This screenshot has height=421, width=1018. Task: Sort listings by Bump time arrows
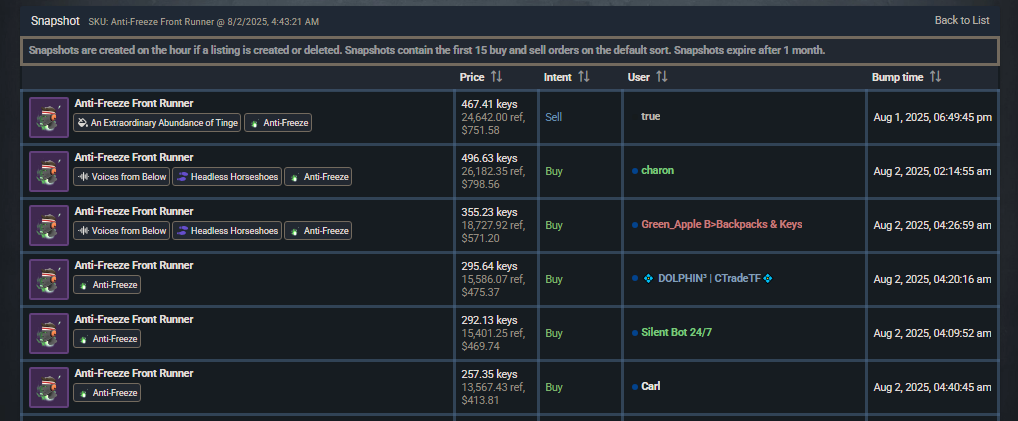tap(935, 77)
